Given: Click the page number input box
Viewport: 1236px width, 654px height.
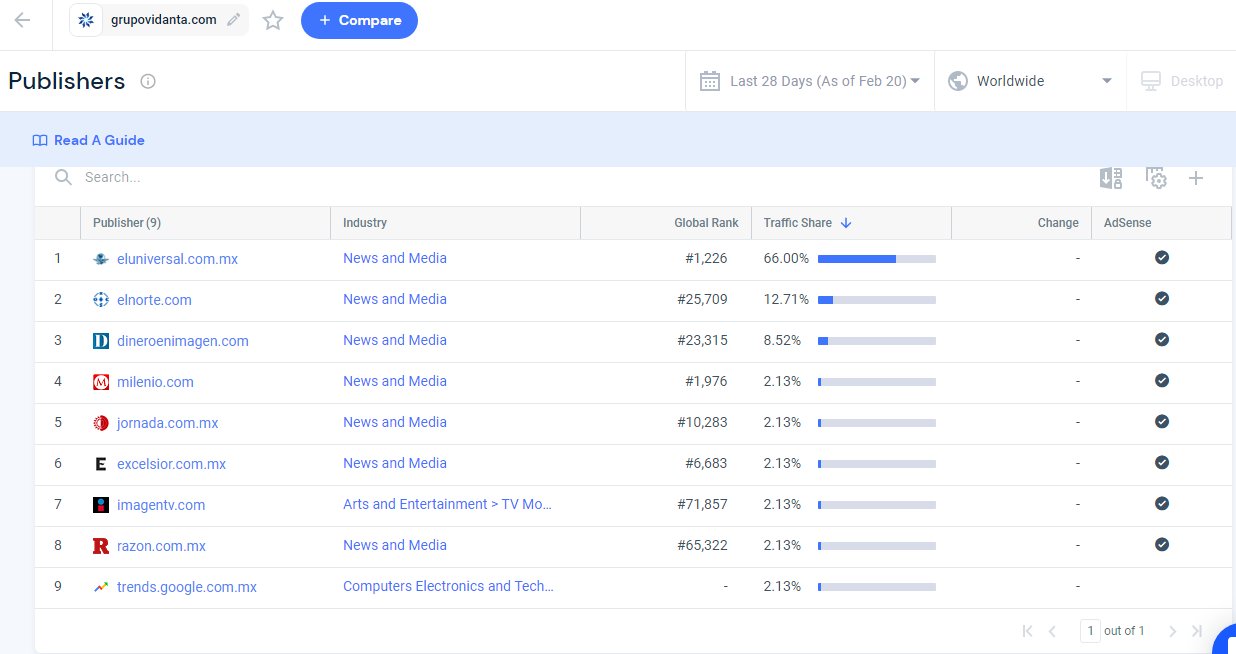Looking at the screenshot, I should tap(1090, 631).
